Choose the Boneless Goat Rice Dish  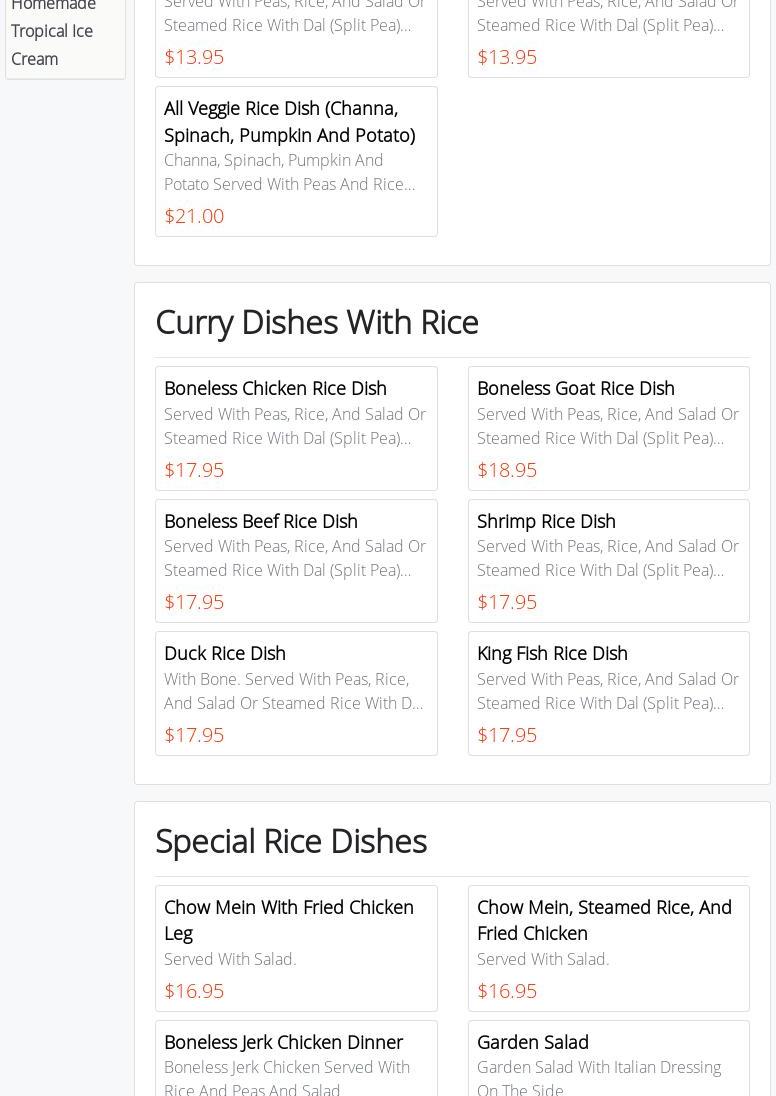pyautogui.click(x=575, y=388)
